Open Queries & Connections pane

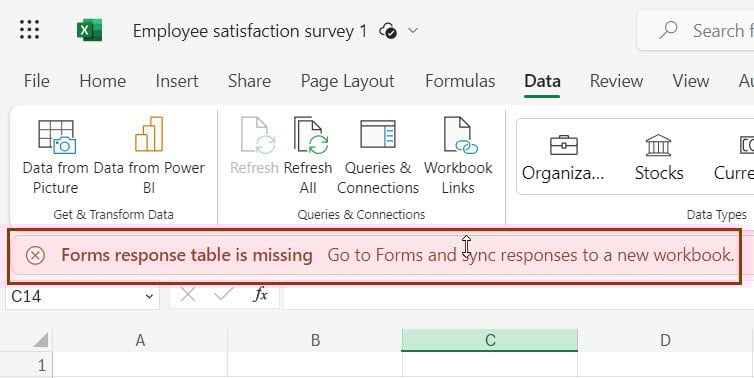tap(378, 156)
